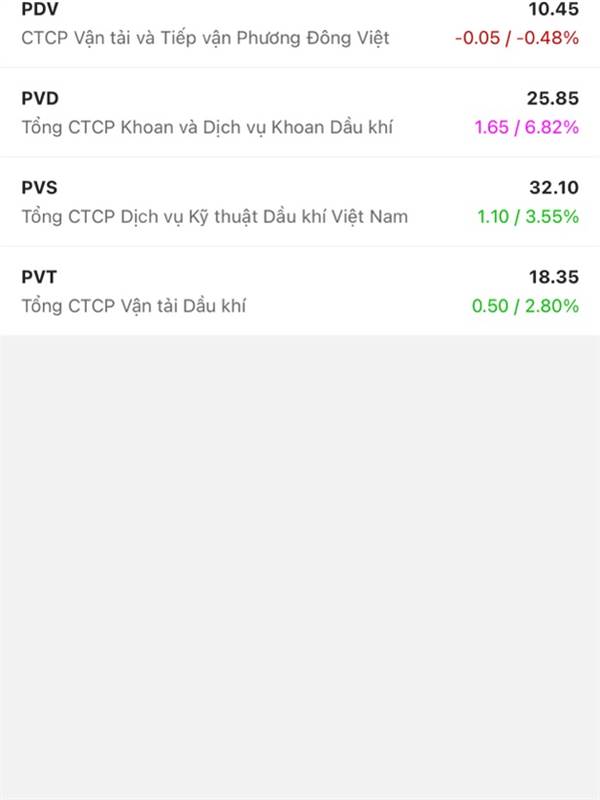Click PVS price 32.10

[554, 187]
